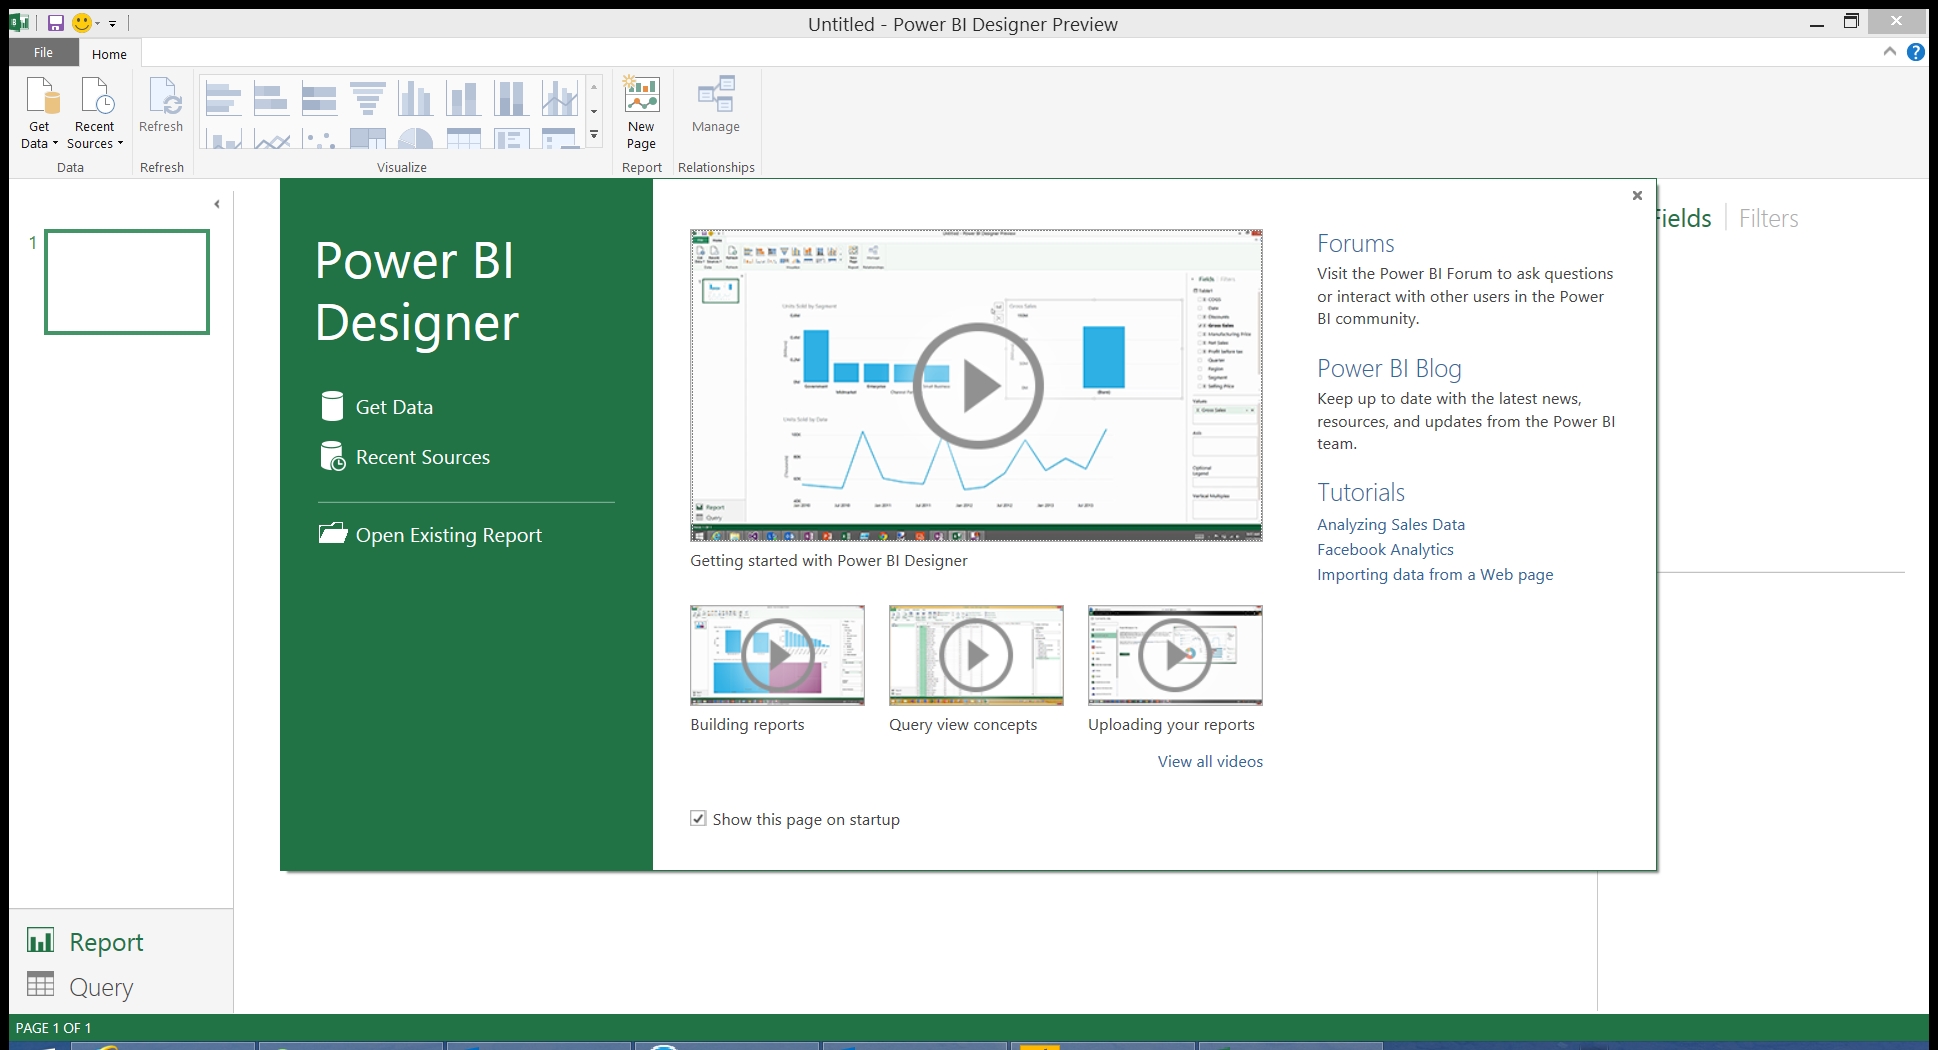Click Open Existing Report
Viewport: 1938px width, 1050px height.
click(x=430, y=534)
